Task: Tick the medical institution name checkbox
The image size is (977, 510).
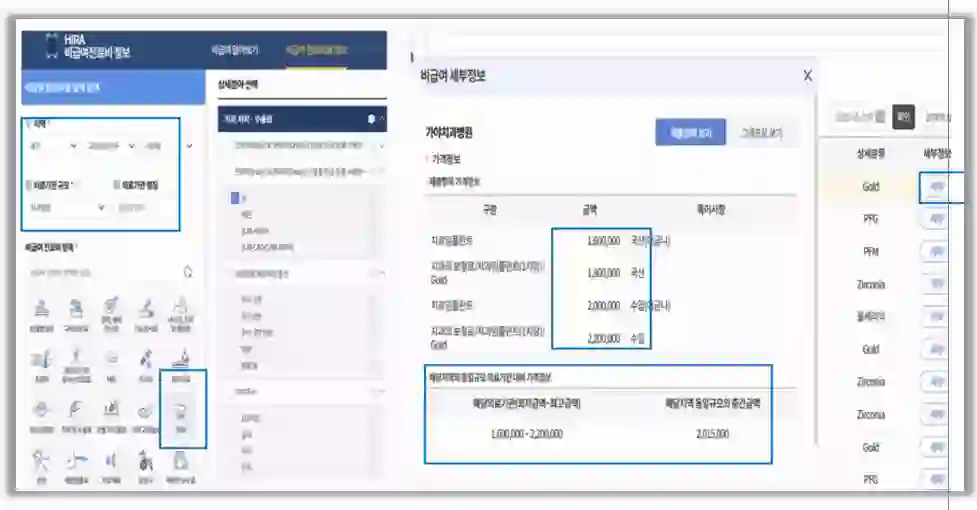Action: [117, 185]
